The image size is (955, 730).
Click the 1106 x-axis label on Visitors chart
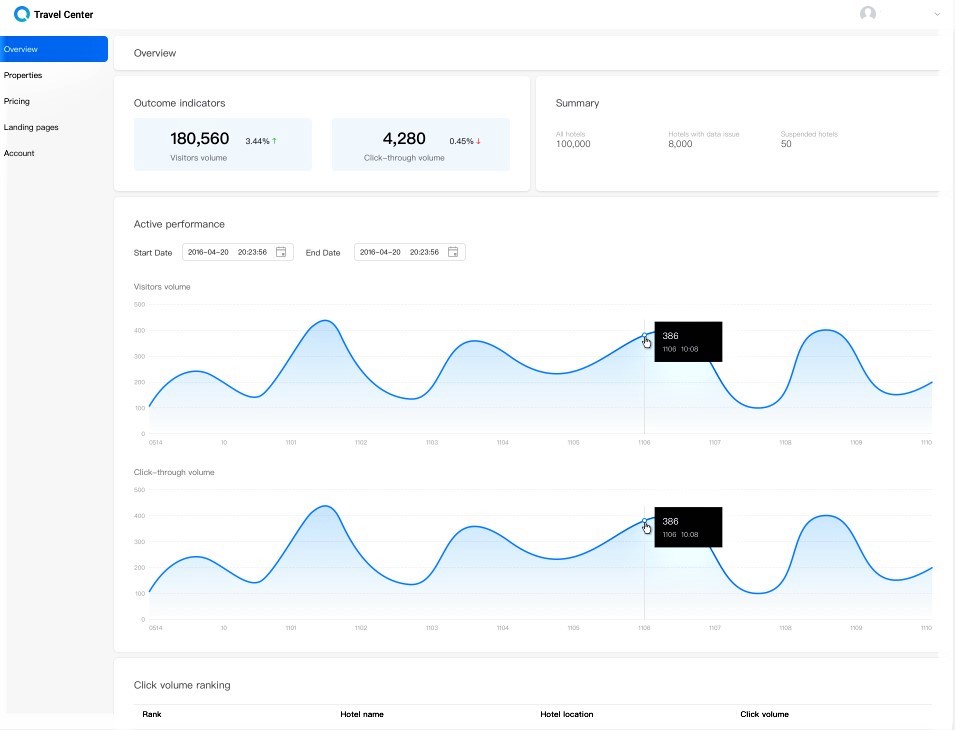pos(644,443)
